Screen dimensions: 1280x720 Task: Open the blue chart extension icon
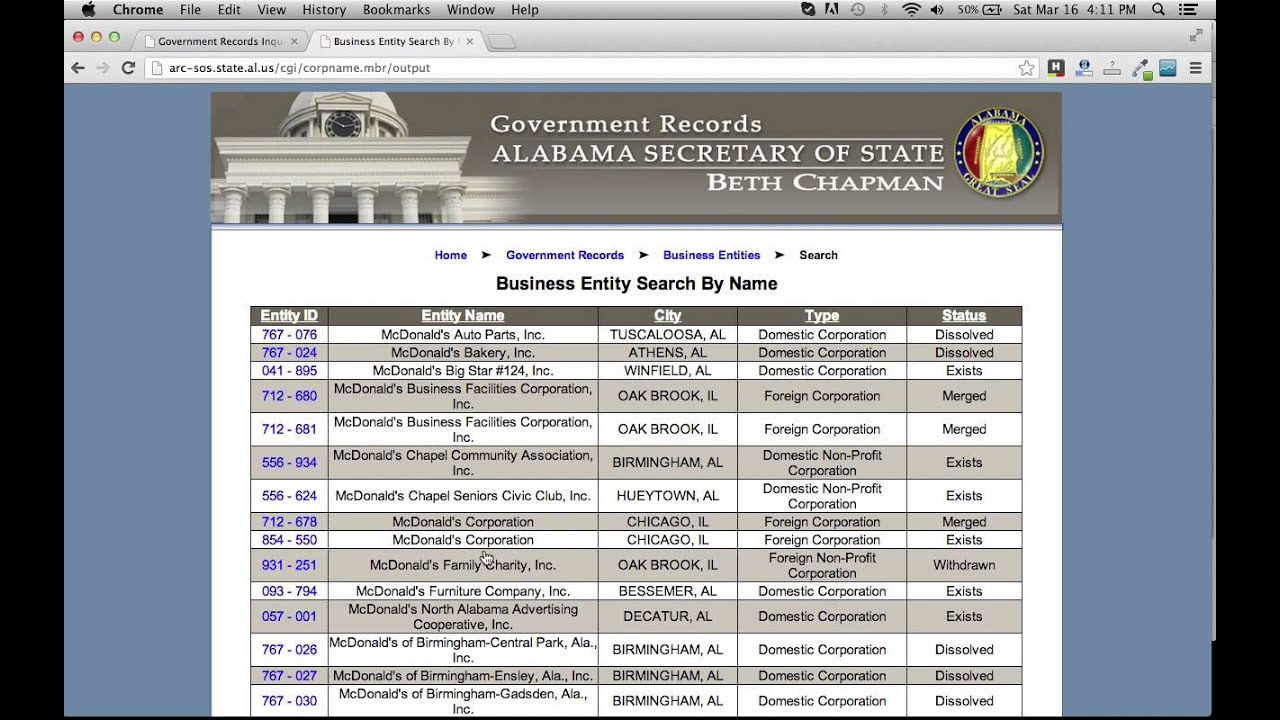tap(1167, 68)
